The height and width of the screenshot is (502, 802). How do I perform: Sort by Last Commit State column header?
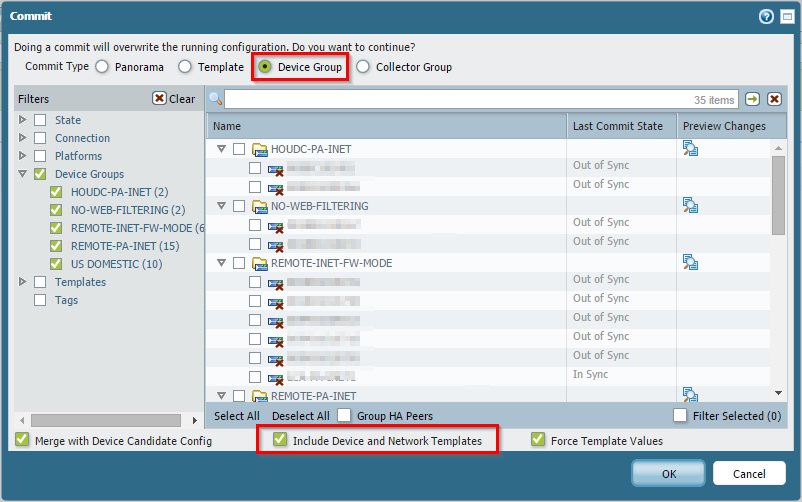(622, 126)
